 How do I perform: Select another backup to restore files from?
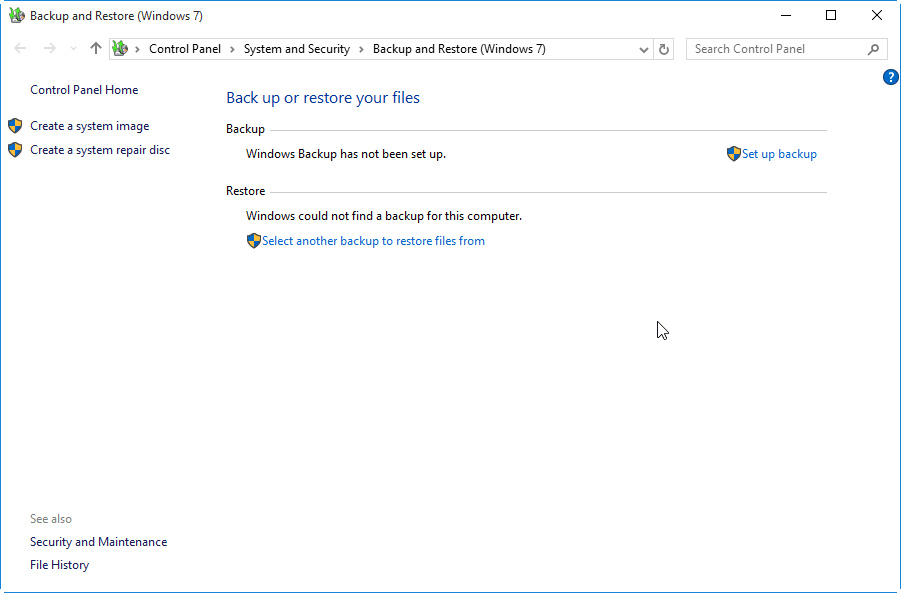coord(374,241)
